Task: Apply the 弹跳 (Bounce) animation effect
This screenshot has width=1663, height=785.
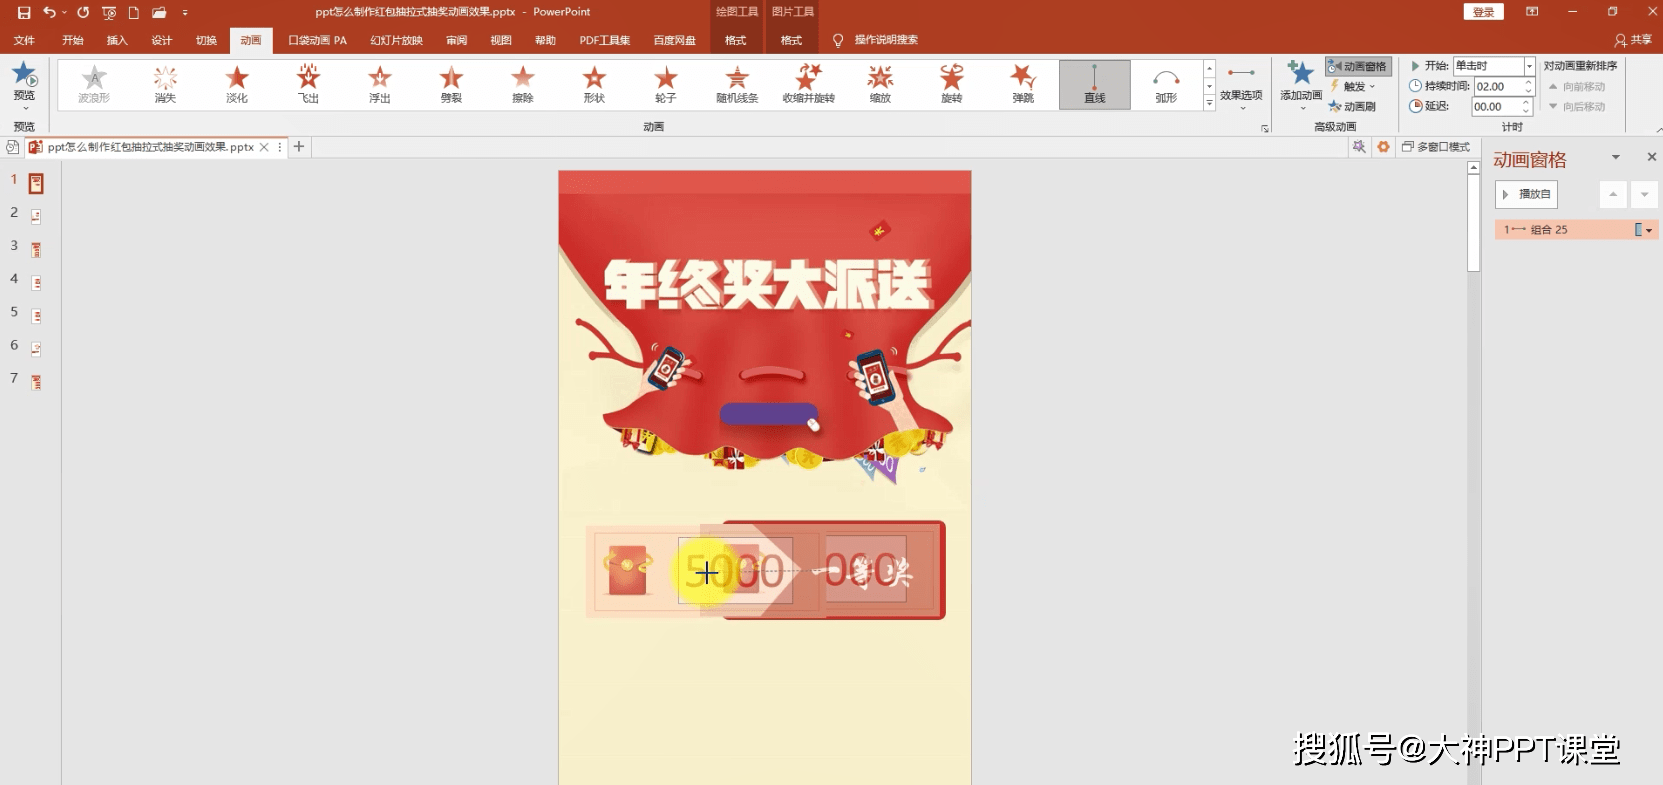Action: pos(1024,84)
